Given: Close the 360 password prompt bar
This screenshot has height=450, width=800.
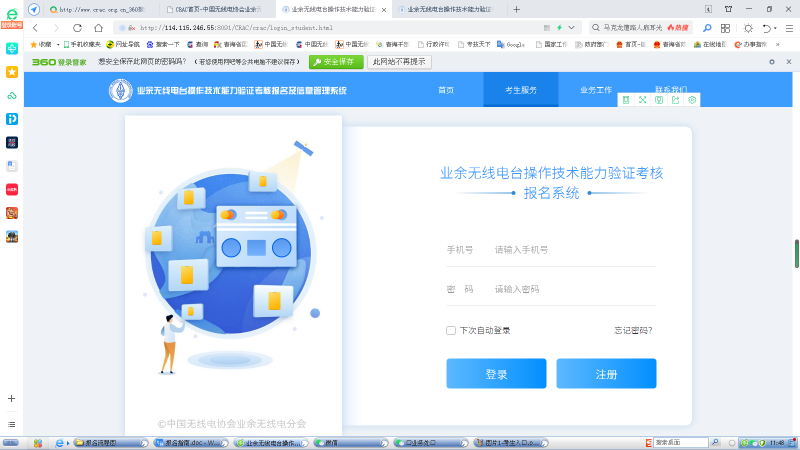Looking at the screenshot, I should [x=787, y=61].
